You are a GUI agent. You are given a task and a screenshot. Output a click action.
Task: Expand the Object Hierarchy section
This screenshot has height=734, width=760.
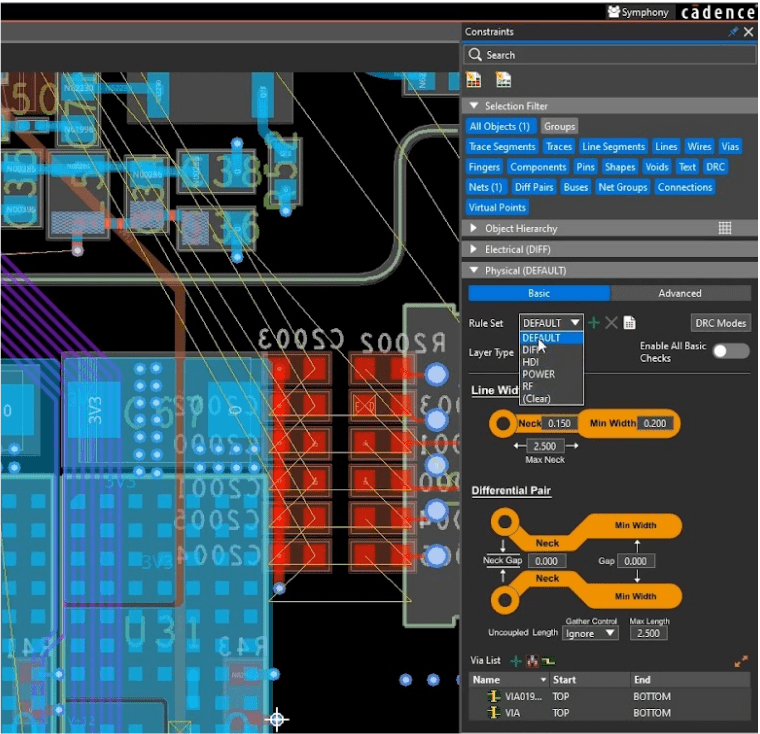pos(474,228)
